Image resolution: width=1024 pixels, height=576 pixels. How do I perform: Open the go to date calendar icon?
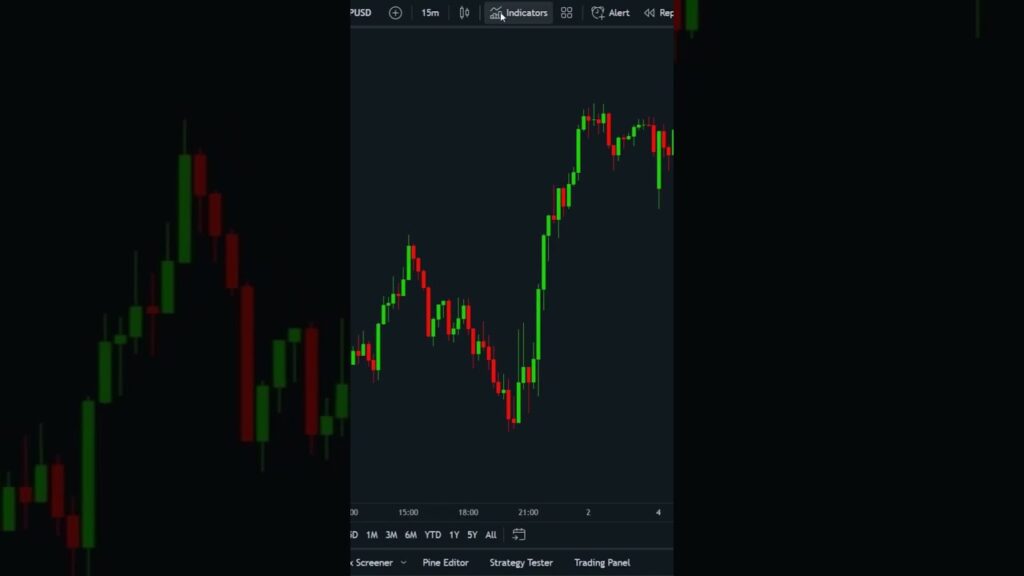click(x=519, y=535)
